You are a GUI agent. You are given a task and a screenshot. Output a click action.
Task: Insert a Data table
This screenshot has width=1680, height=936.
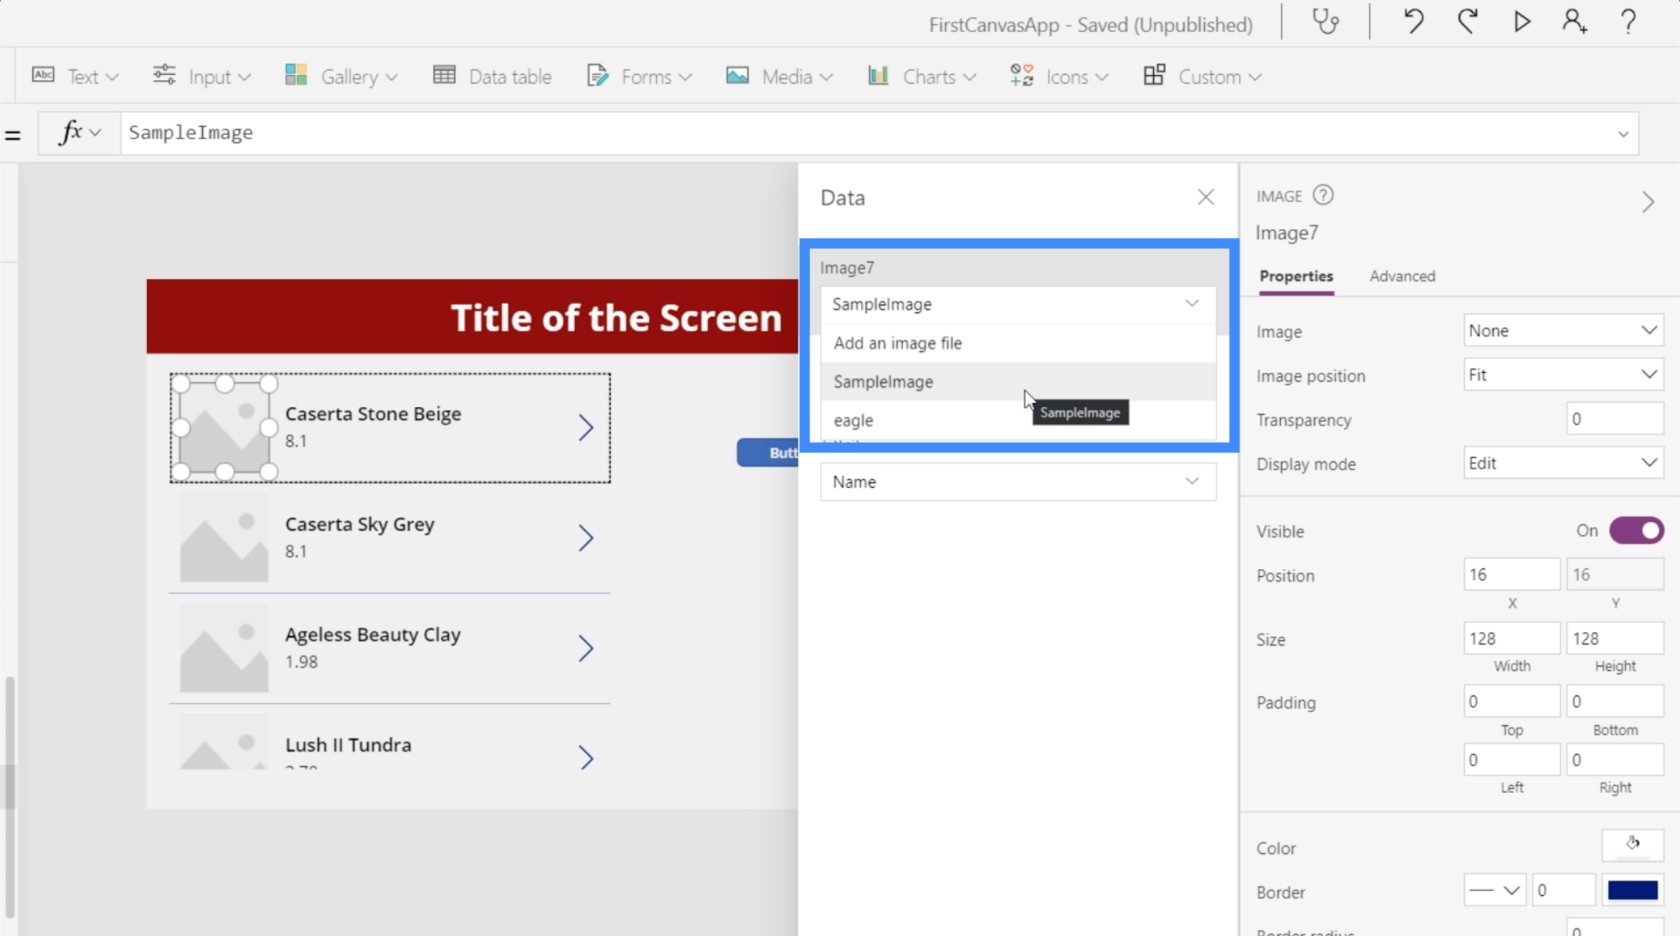tap(492, 76)
